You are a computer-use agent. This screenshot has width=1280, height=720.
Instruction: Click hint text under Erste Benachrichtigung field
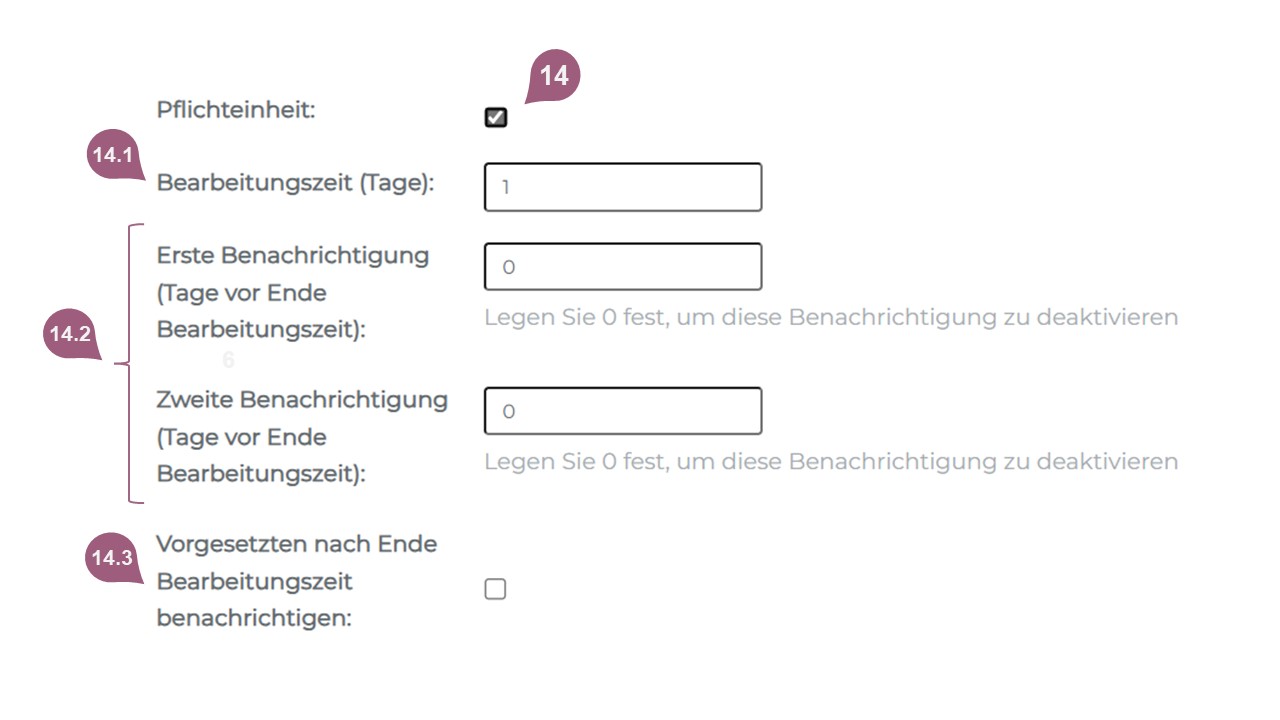(x=830, y=317)
